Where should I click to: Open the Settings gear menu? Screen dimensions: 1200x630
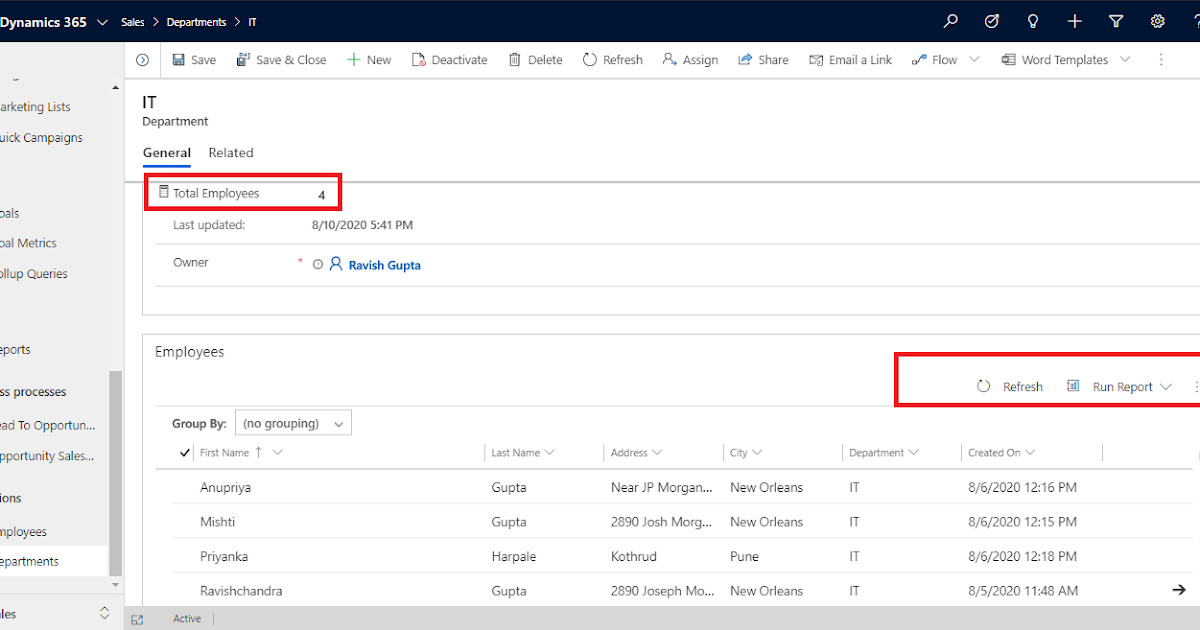(x=1158, y=21)
